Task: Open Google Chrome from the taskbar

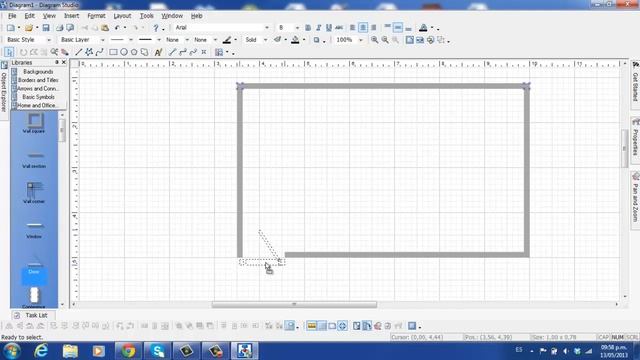Action: (128, 351)
